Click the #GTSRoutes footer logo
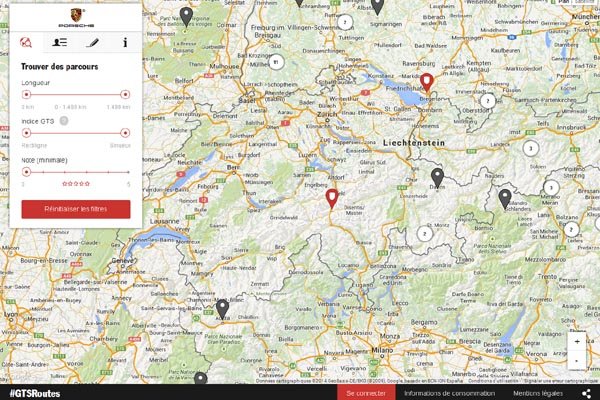600x400 pixels. [35, 393]
